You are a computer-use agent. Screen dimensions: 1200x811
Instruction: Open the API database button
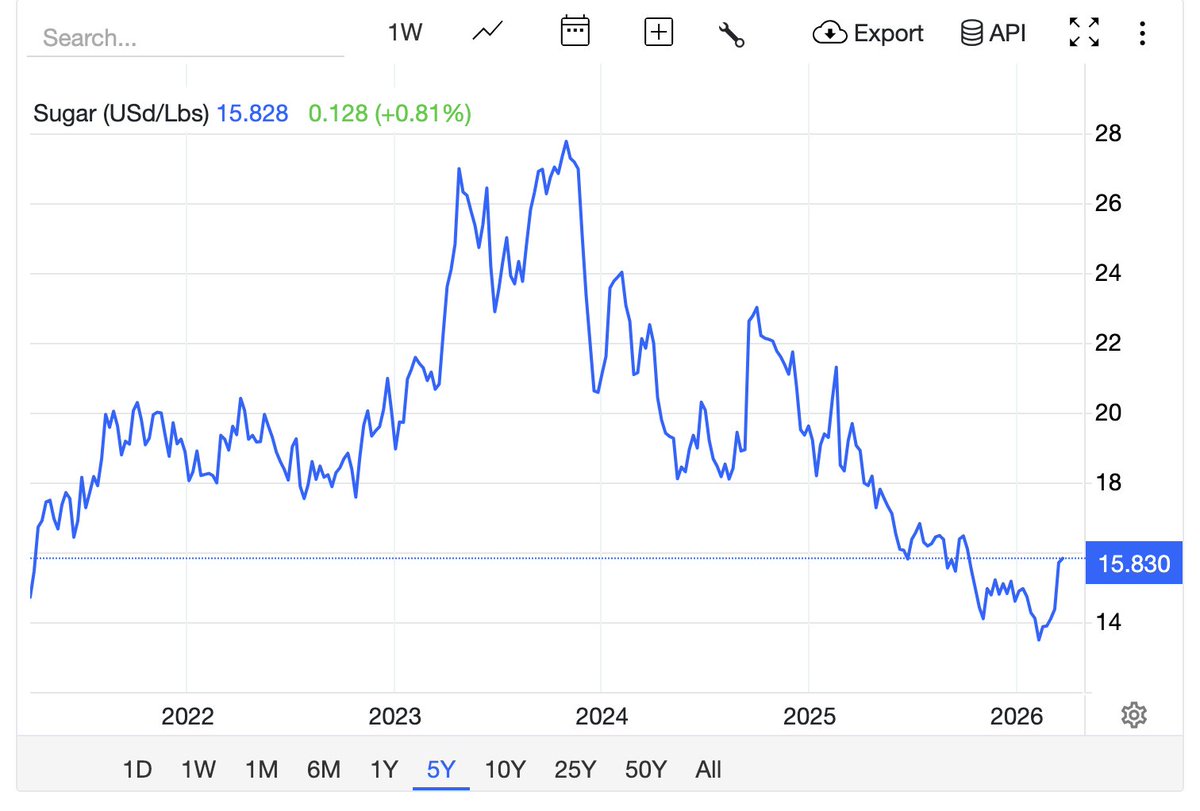tap(993, 33)
